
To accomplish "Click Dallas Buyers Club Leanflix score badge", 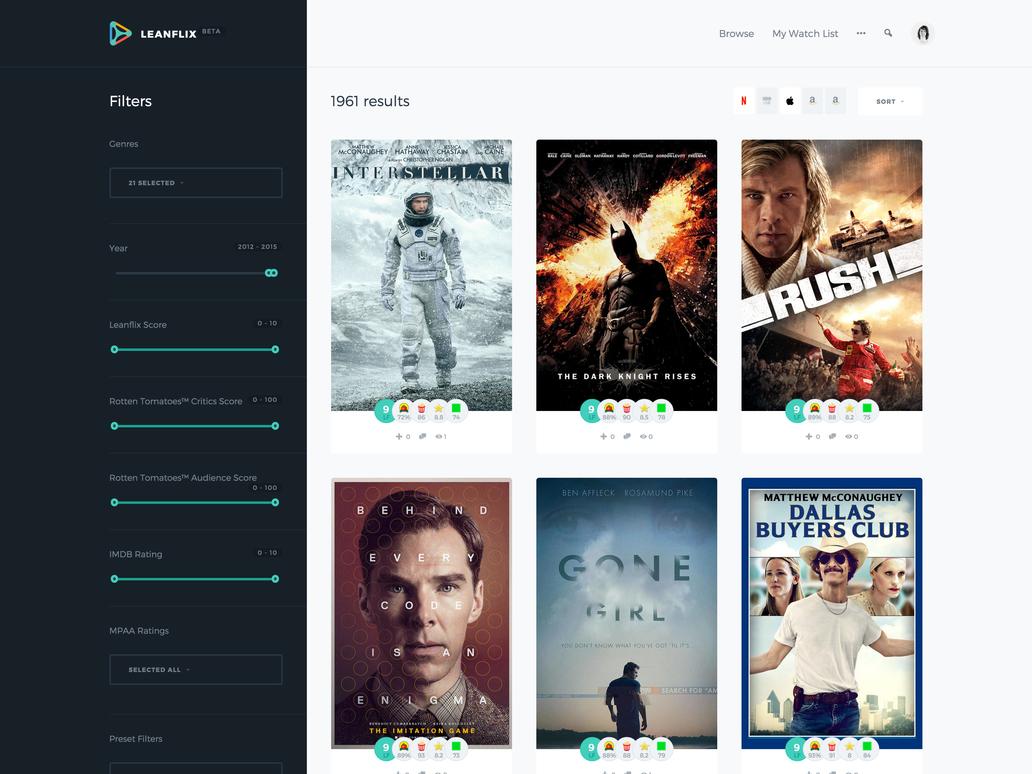I will click(796, 748).
